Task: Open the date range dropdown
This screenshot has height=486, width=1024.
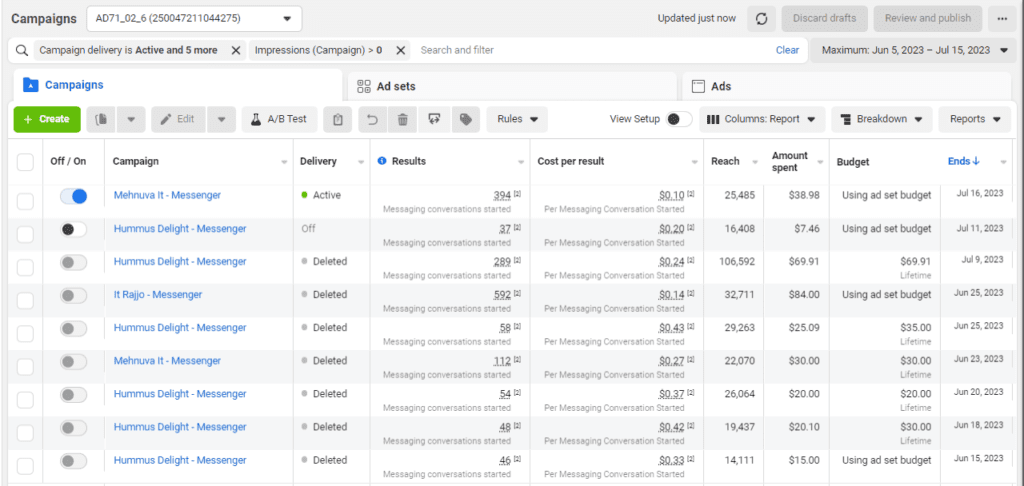Action: pos(916,50)
